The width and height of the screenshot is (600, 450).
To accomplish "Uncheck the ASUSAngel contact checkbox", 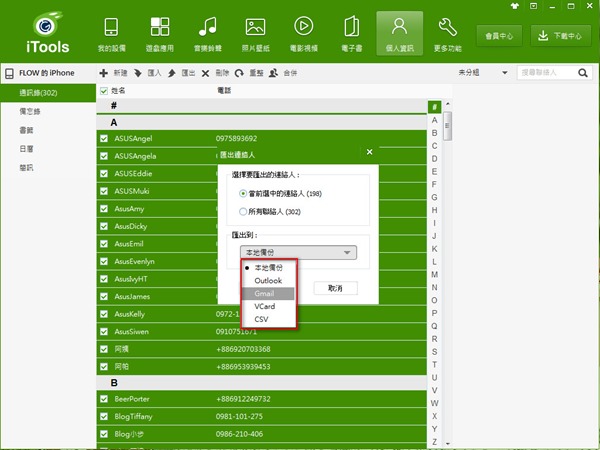I will pyautogui.click(x=104, y=138).
